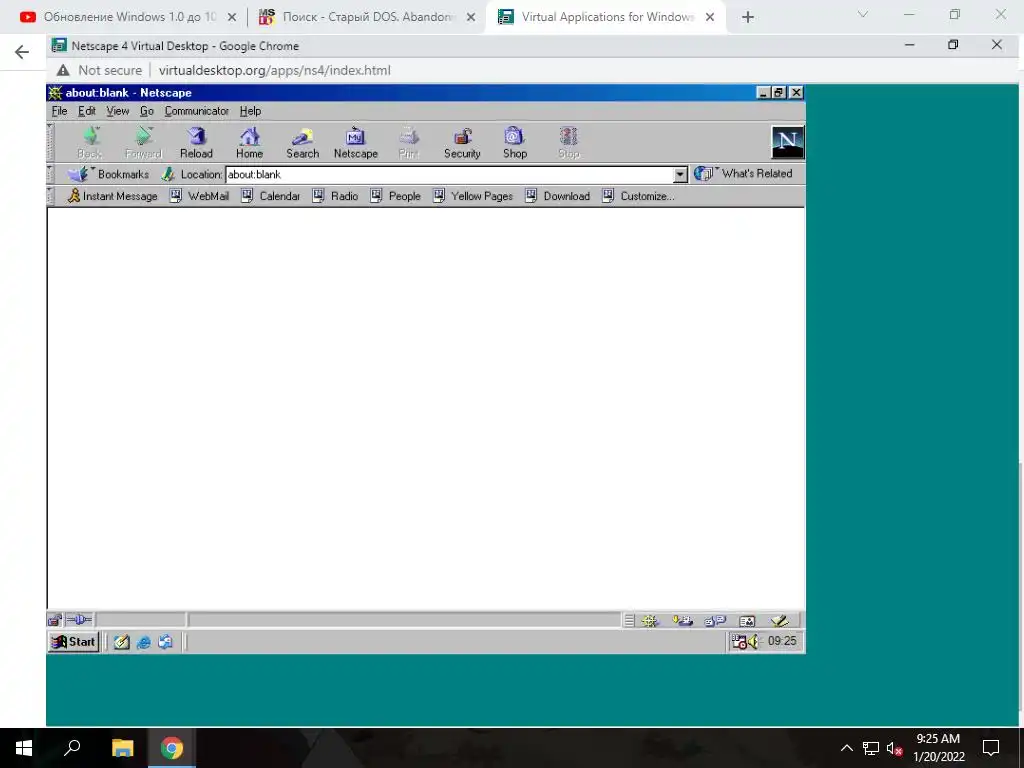Open the Calendar personal toolbar link
The height and width of the screenshot is (768, 1024).
(270, 196)
